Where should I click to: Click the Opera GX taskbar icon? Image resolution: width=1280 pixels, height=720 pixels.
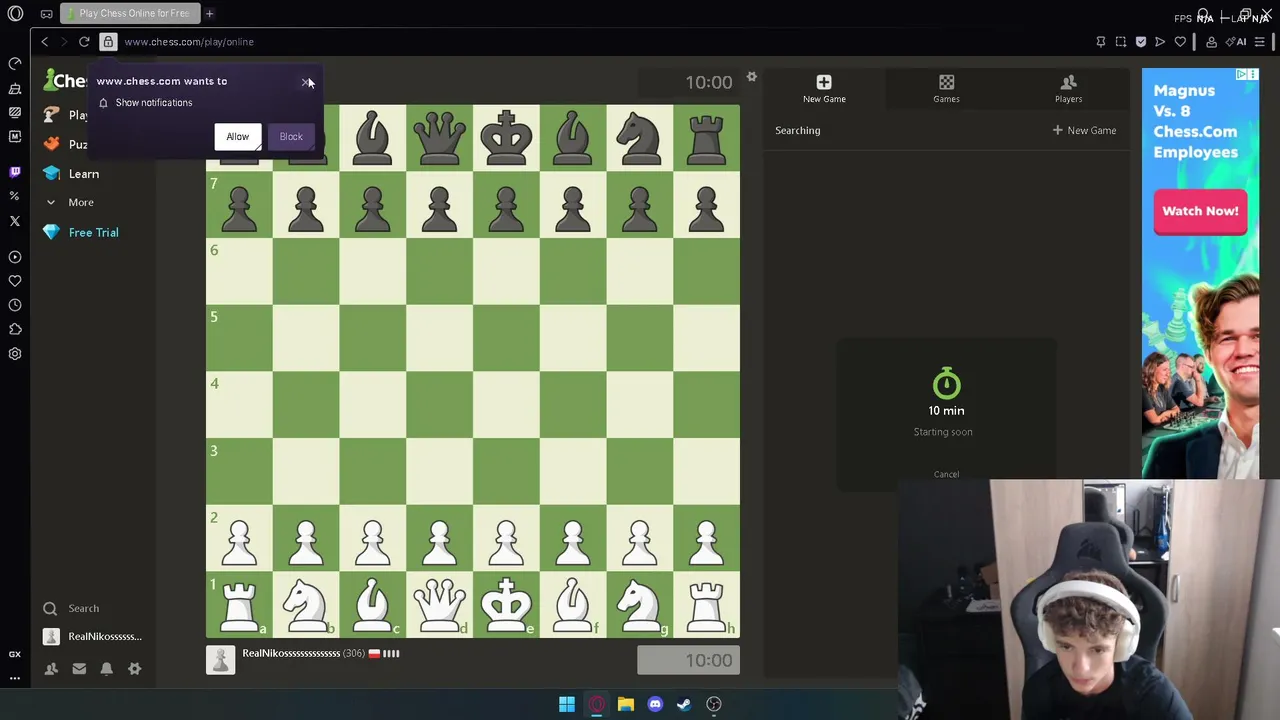(x=596, y=704)
